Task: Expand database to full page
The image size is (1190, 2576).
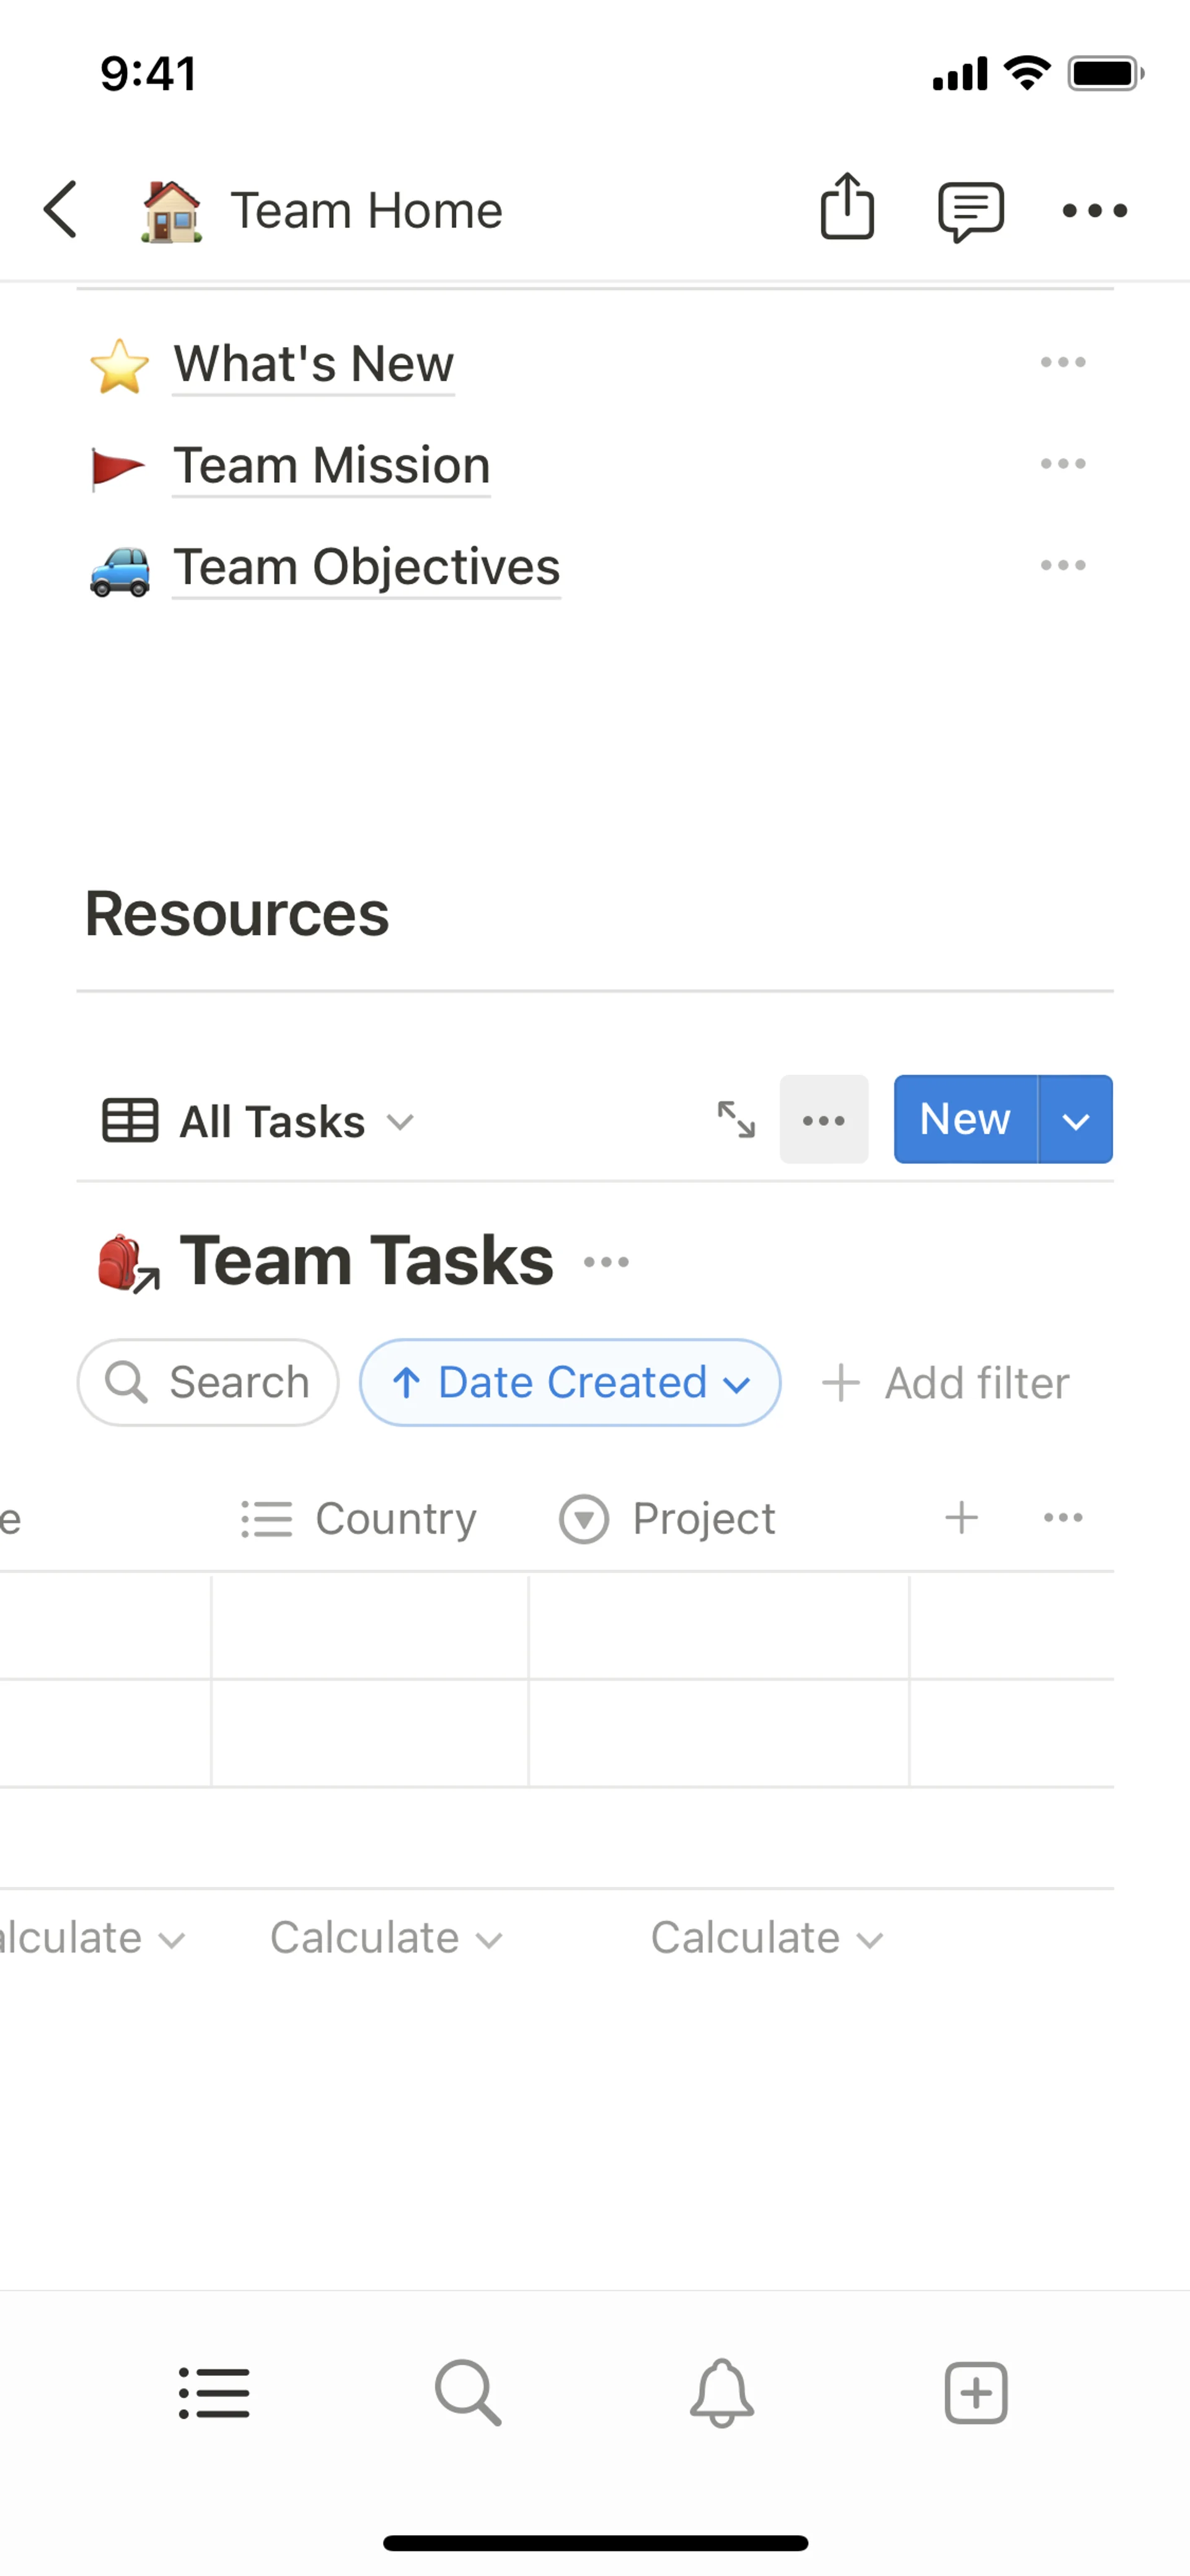Action: point(736,1119)
